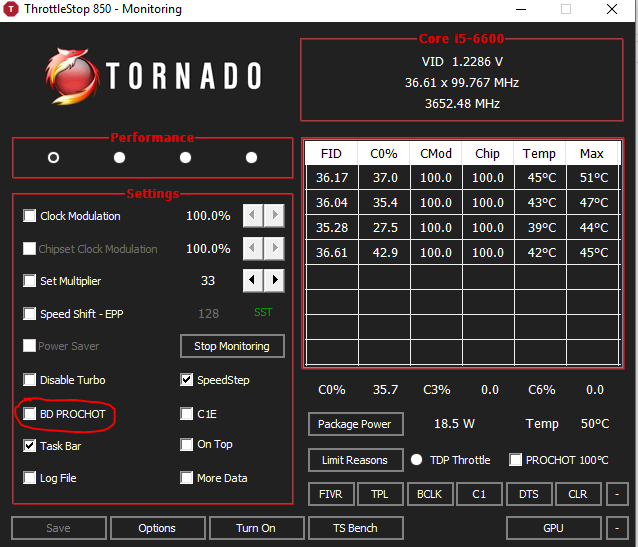
Task: Enable the C1E checkbox
Action: point(186,414)
